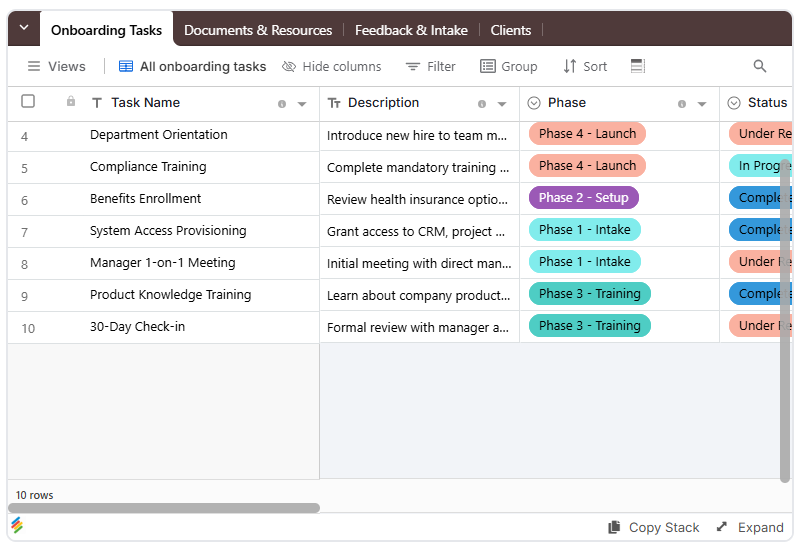This screenshot has height=553, width=804.
Task: Click the grid view icon
Action: 126,66
